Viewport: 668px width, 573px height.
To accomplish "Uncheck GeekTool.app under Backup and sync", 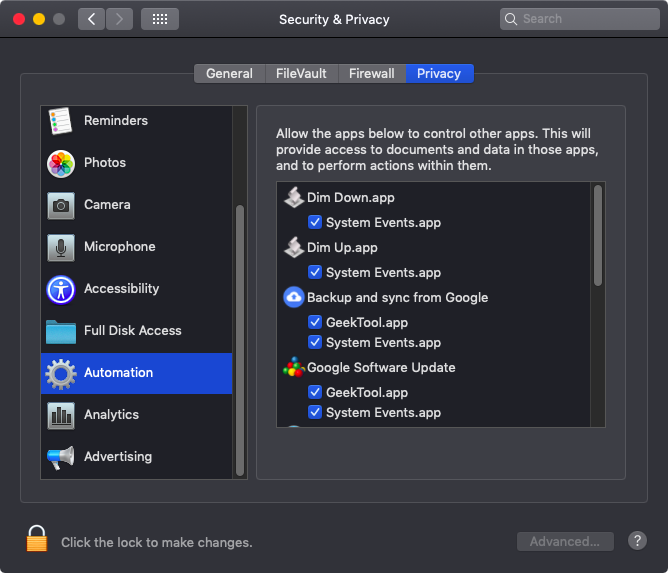I will pyautogui.click(x=315, y=322).
